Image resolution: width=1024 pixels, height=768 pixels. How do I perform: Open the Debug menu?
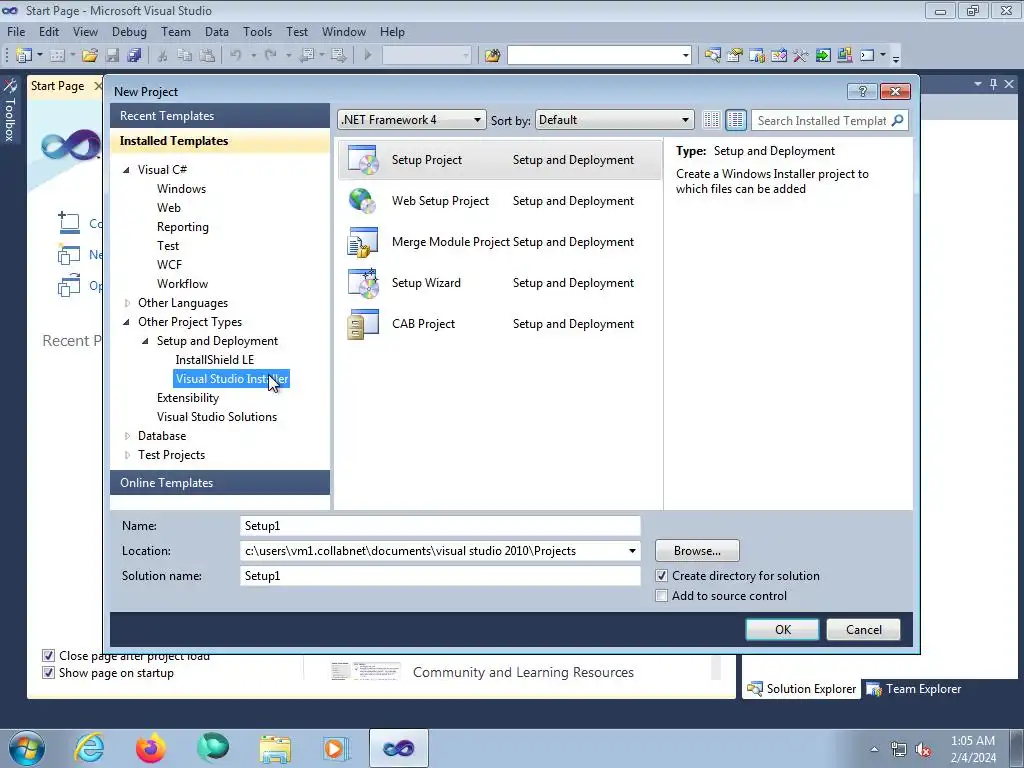[x=129, y=32]
